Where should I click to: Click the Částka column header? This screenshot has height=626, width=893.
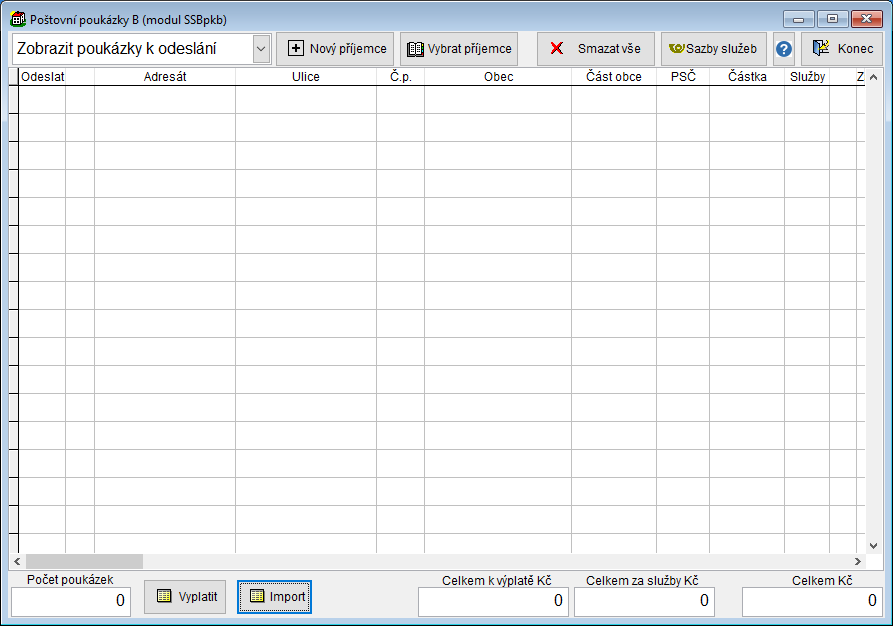point(747,77)
